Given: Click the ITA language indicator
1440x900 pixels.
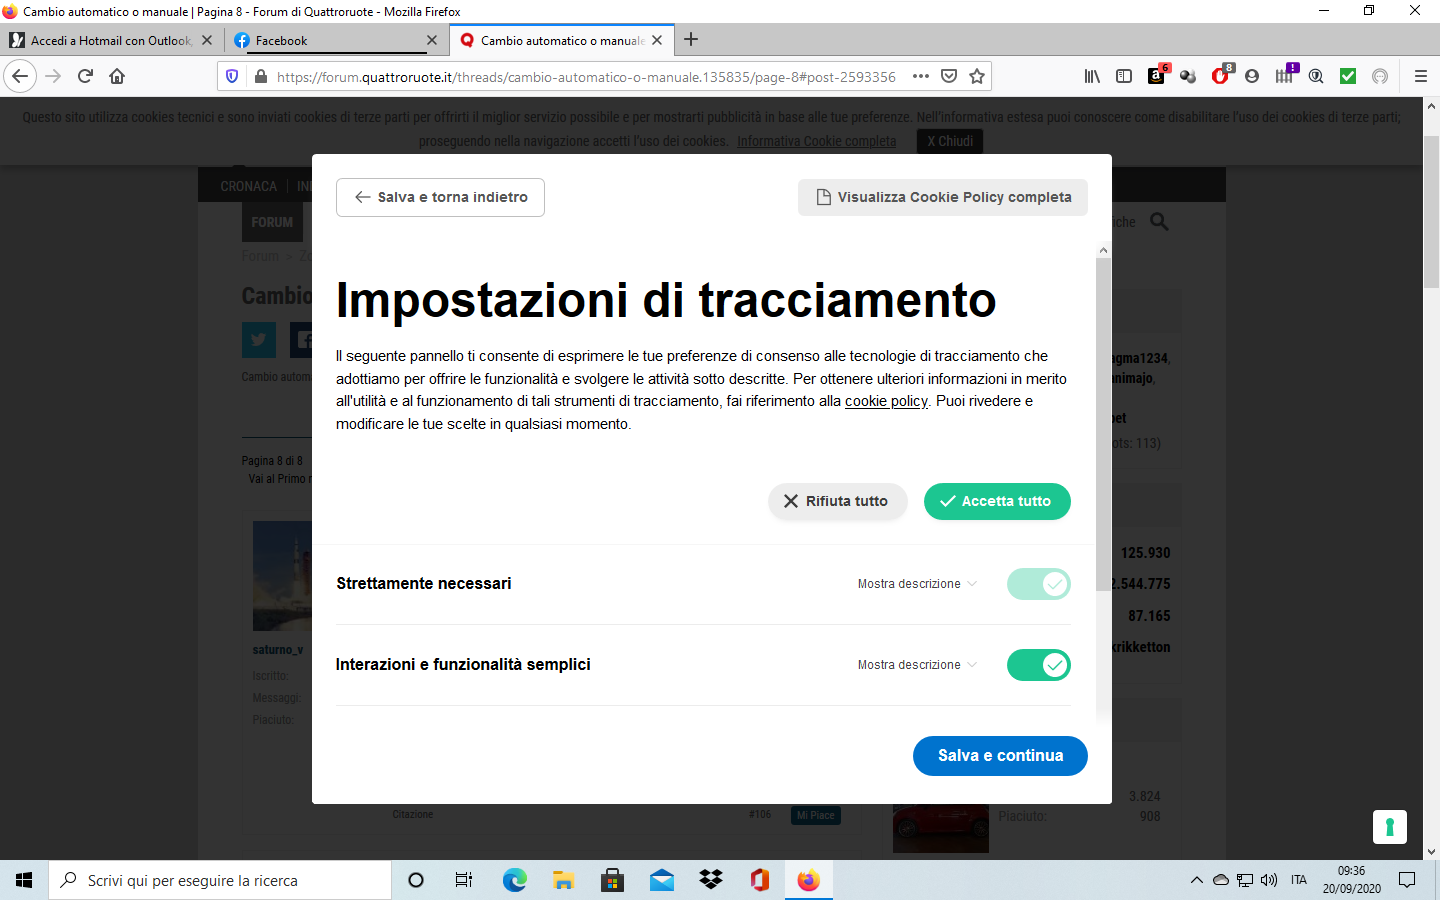Looking at the screenshot, I should pyautogui.click(x=1299, y=880).
